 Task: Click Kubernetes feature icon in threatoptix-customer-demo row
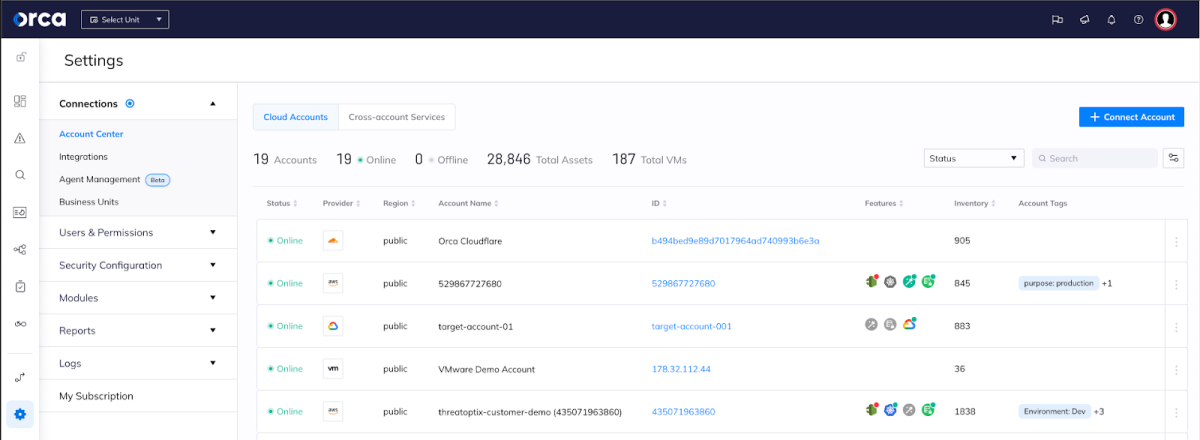[891, 410]
